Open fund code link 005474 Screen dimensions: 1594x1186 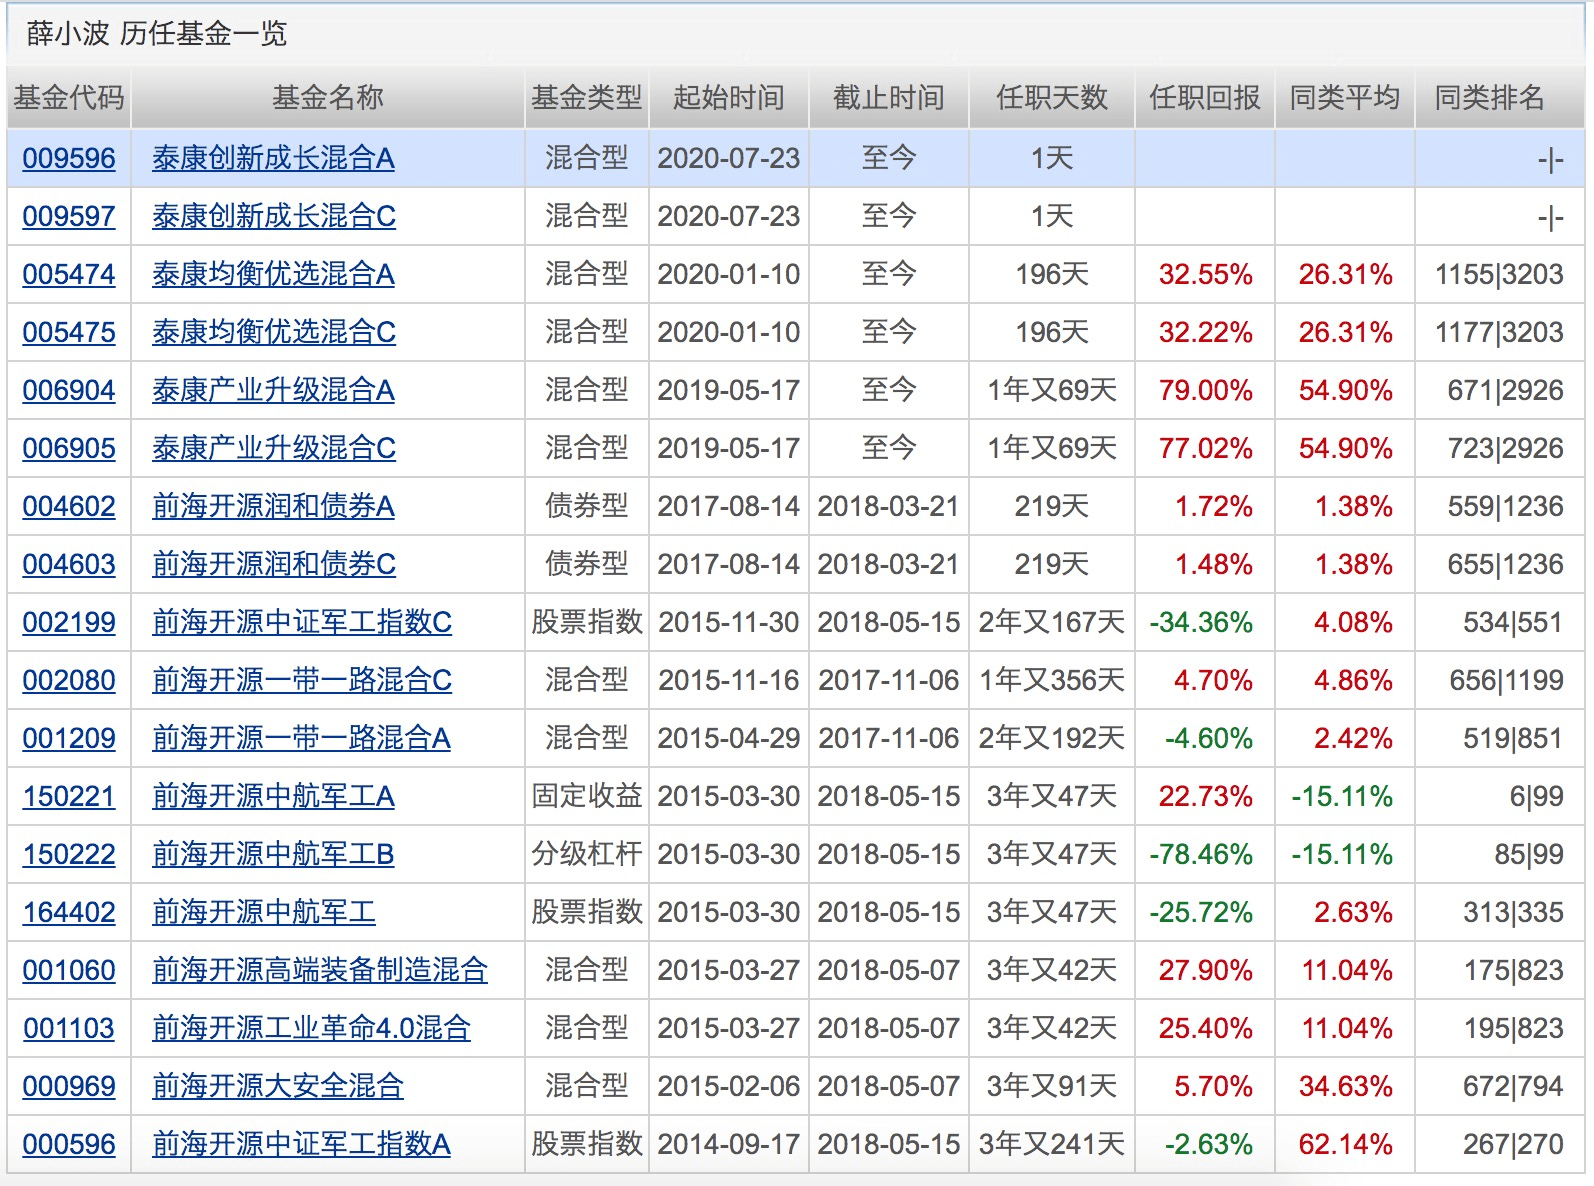point(69,274)
